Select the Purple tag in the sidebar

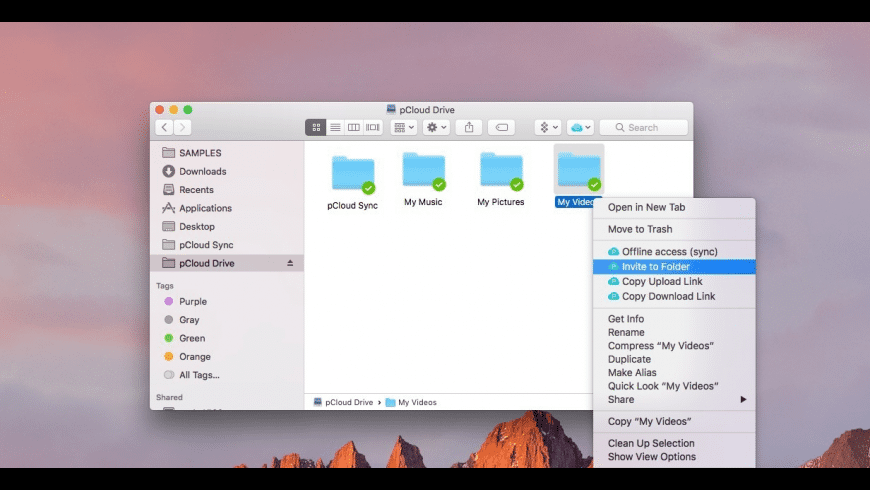click(192, 302)
